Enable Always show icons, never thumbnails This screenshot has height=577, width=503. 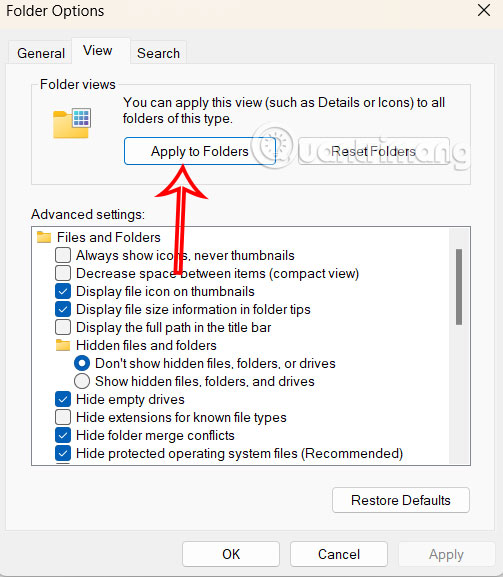pyautogui.click(x=63, y=255)
